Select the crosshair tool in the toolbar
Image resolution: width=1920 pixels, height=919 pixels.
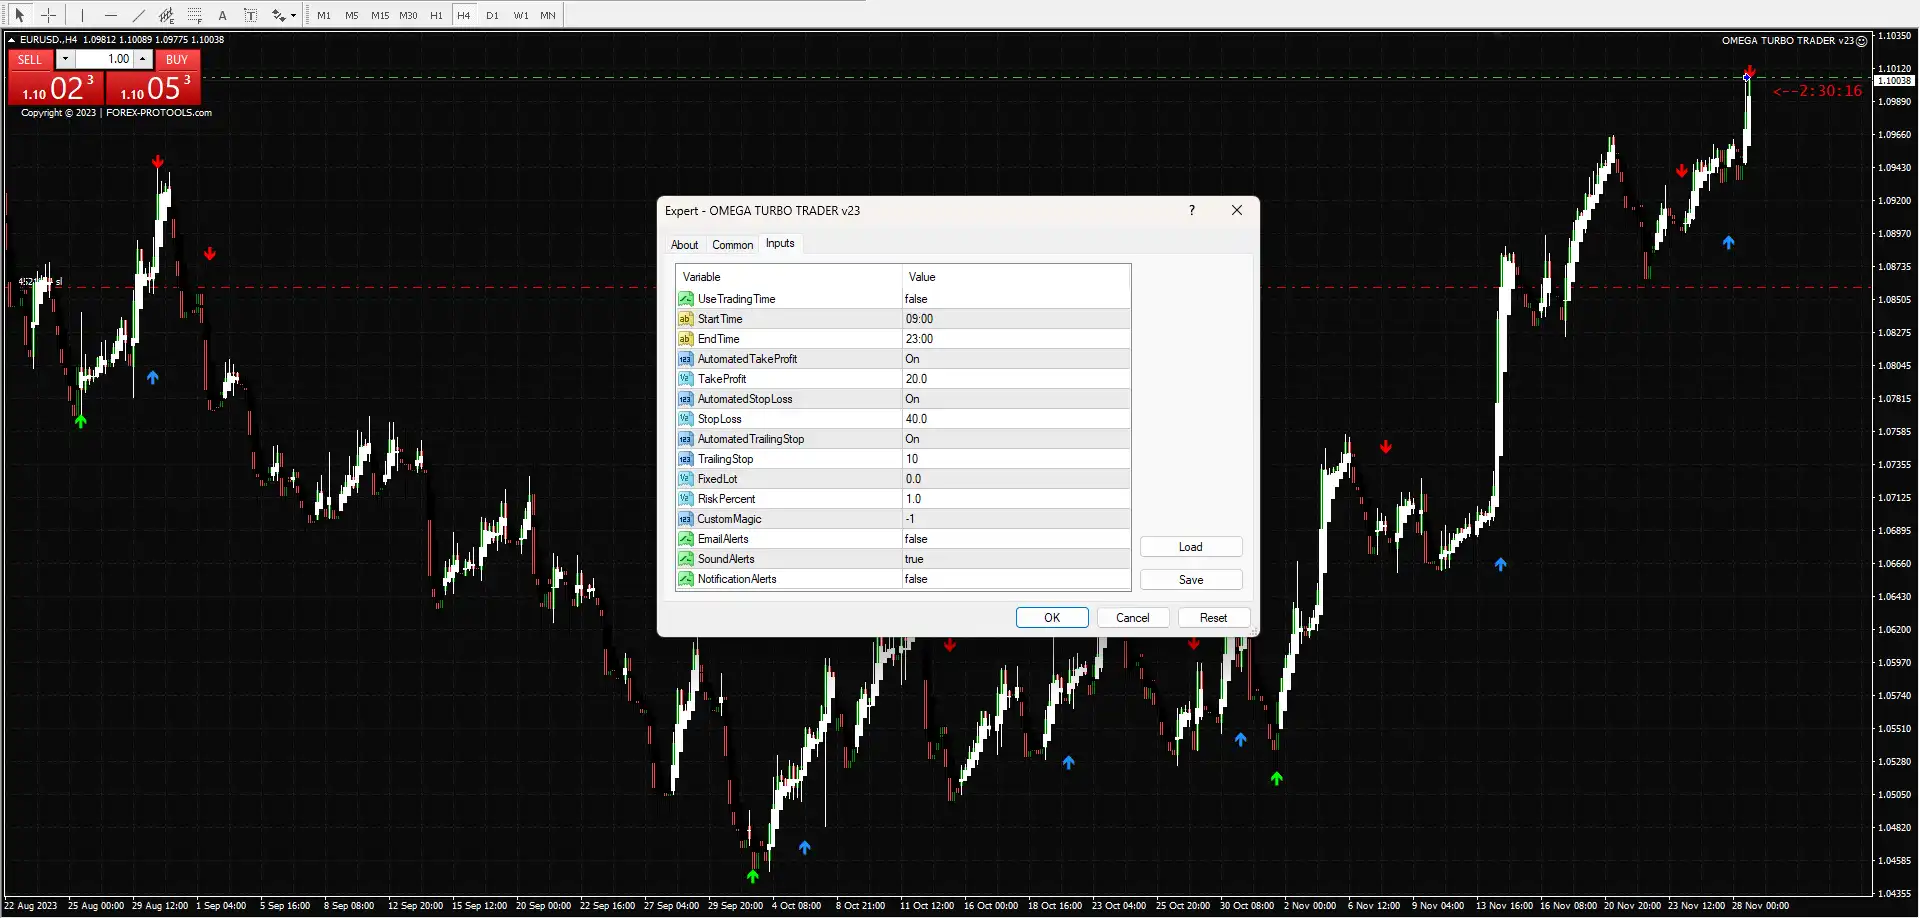pos(48,15)
